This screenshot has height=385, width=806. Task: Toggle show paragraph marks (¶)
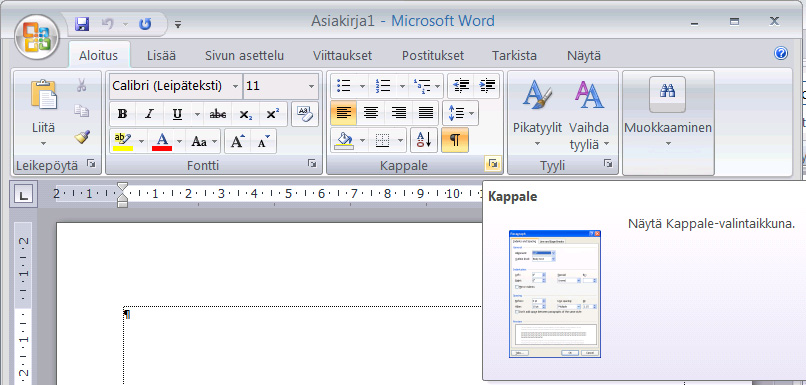click(x=455, y=140)
